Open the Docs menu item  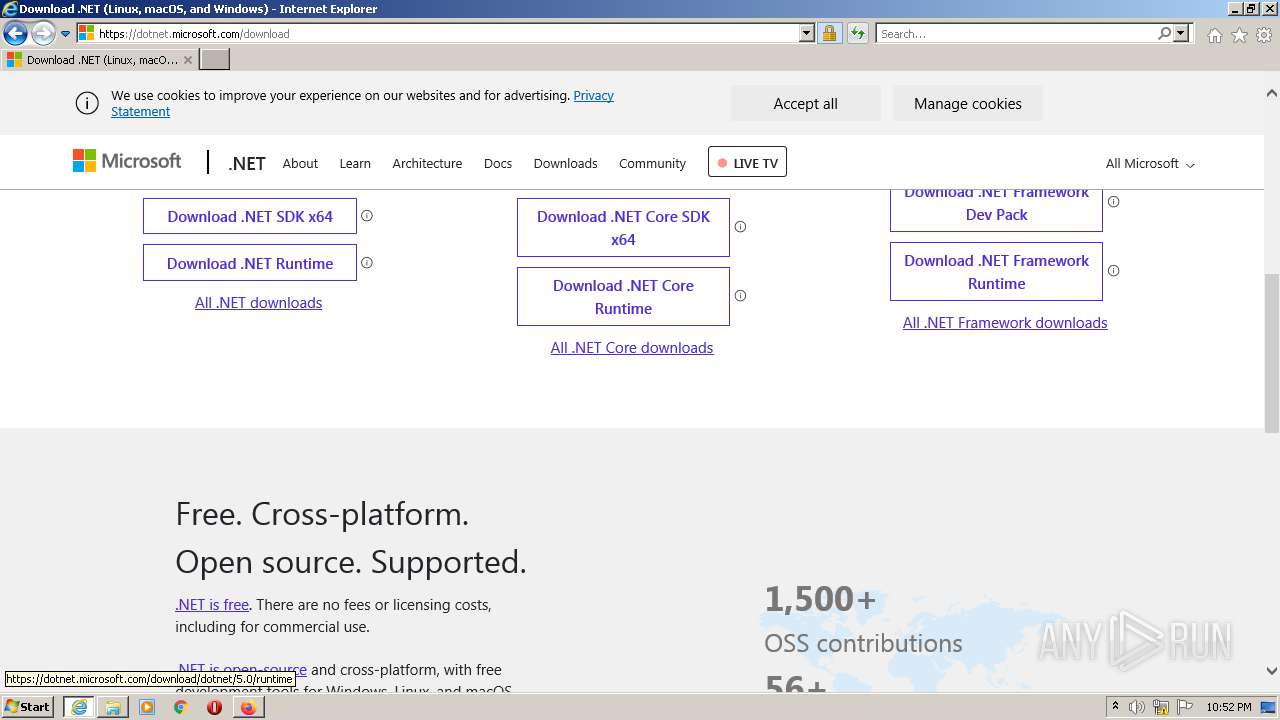[x=498, y=163]
